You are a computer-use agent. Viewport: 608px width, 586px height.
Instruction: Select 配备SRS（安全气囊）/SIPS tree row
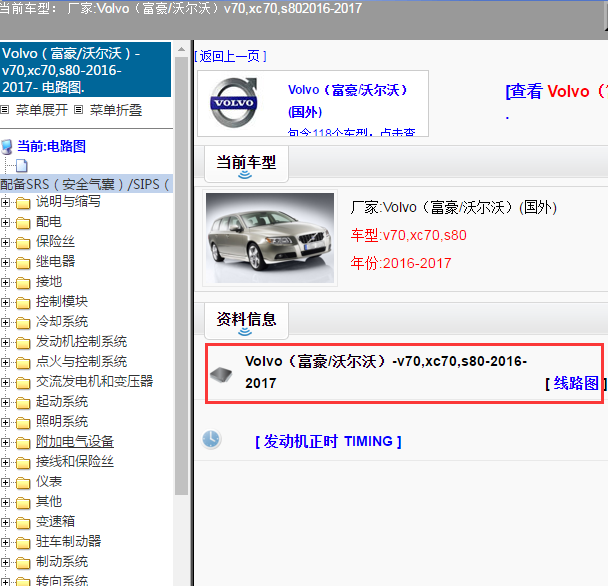(86, 184)
